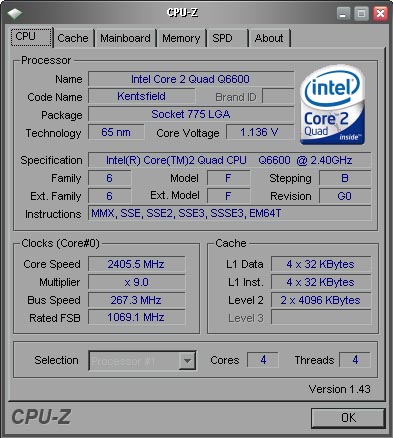Minimize the CPU-Z window

tap(343, 14)
